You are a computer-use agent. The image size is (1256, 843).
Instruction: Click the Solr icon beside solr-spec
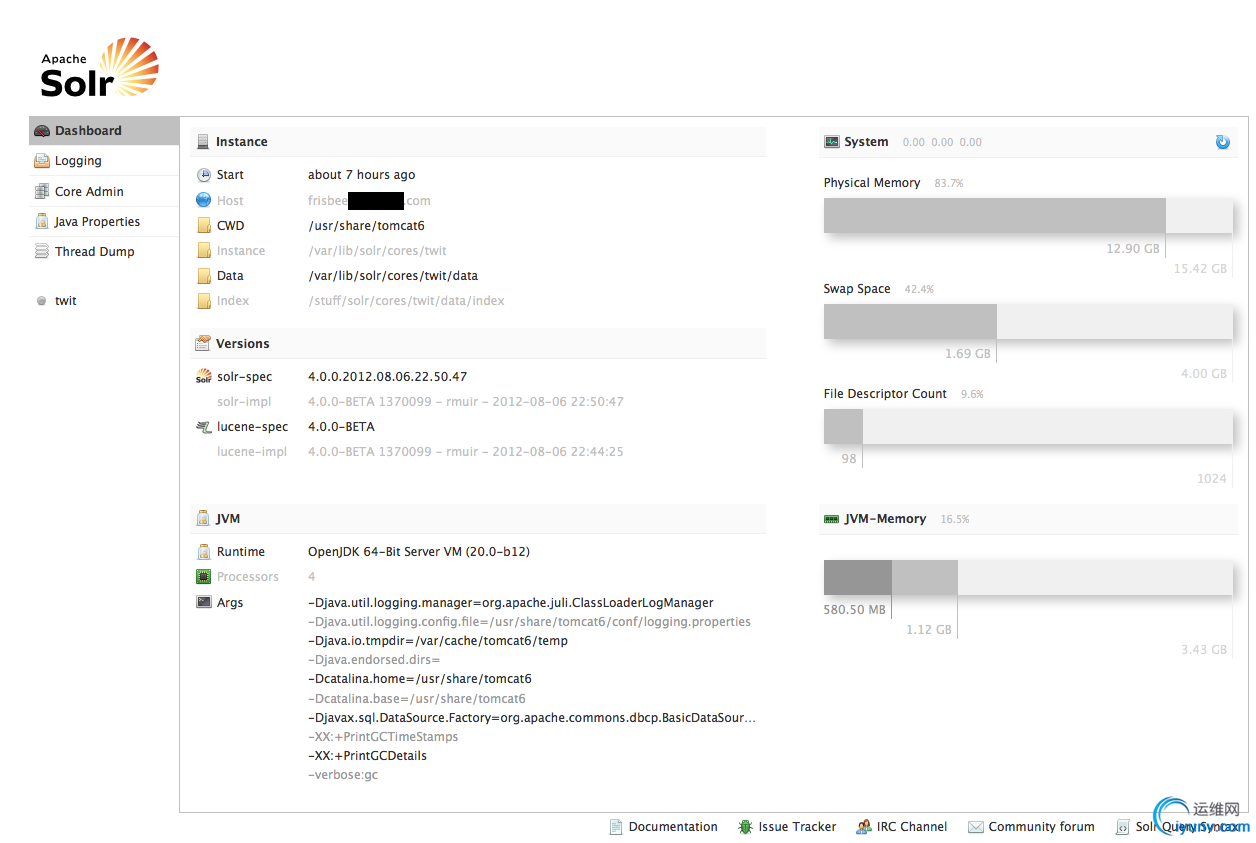coord(204,377)
